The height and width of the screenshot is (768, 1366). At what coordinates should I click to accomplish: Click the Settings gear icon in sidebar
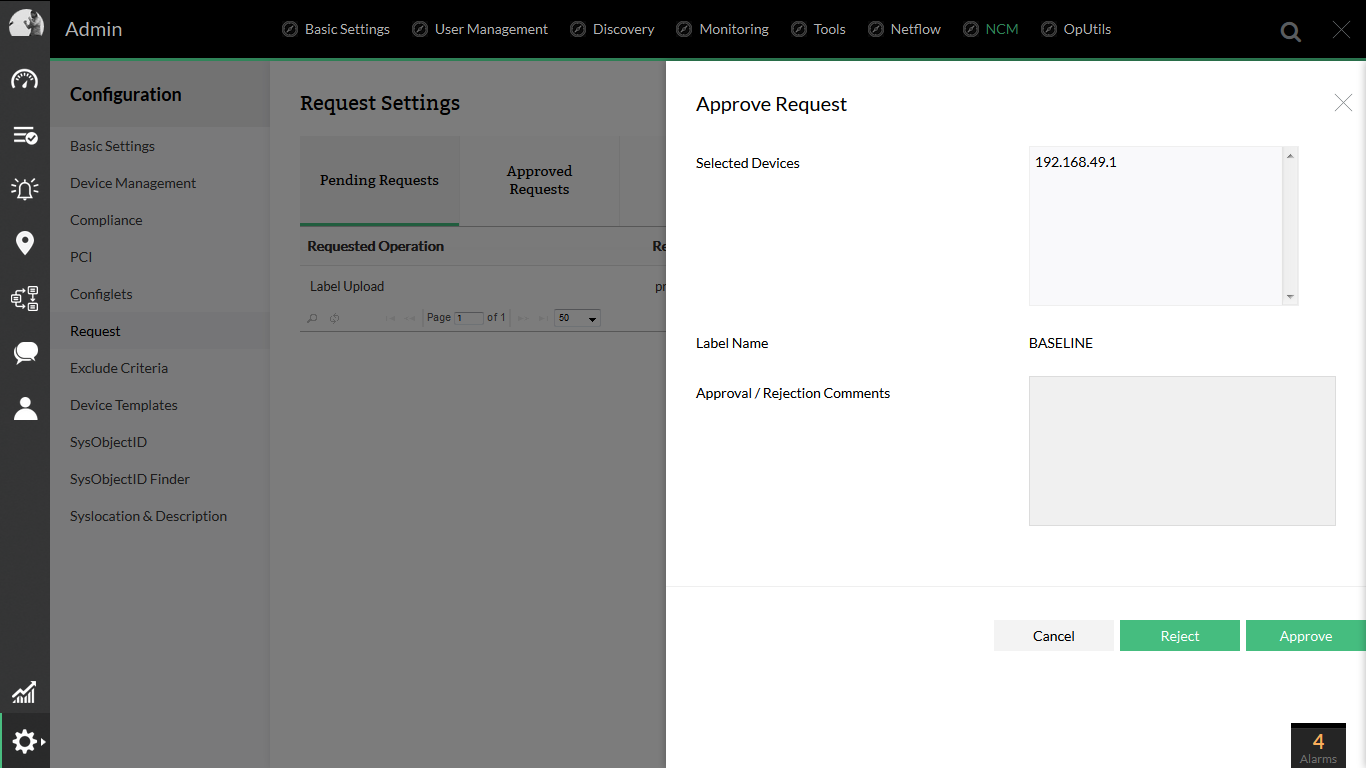[25, 742]
